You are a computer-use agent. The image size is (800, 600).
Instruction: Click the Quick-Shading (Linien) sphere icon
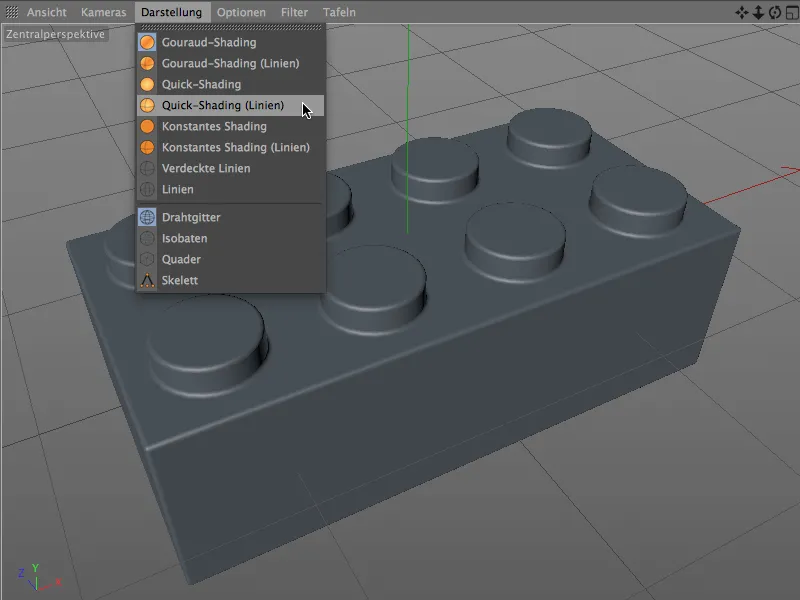click(x=147, y=105)
